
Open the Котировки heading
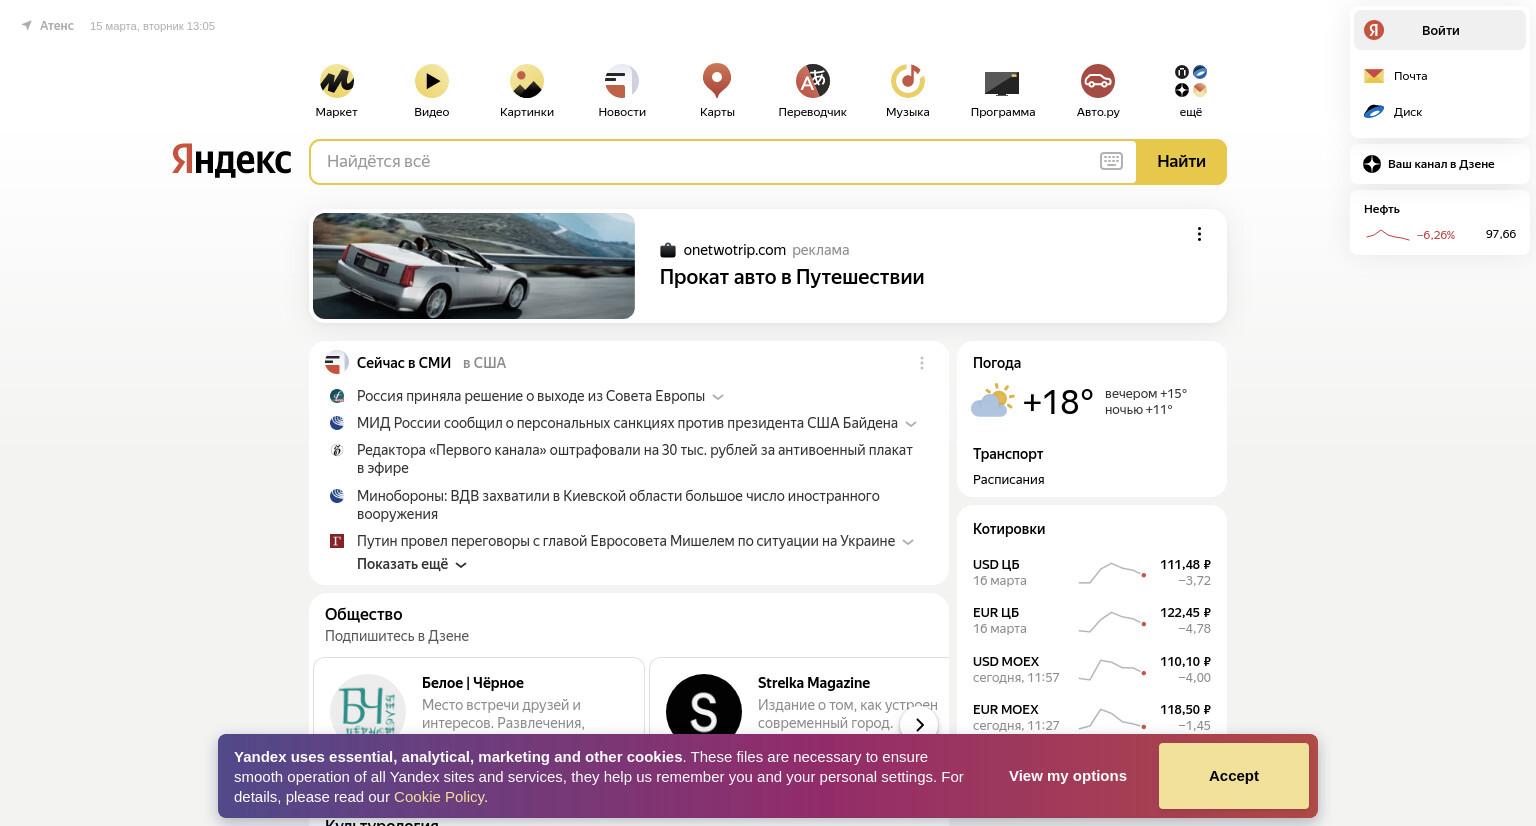tap(1009, 529)
